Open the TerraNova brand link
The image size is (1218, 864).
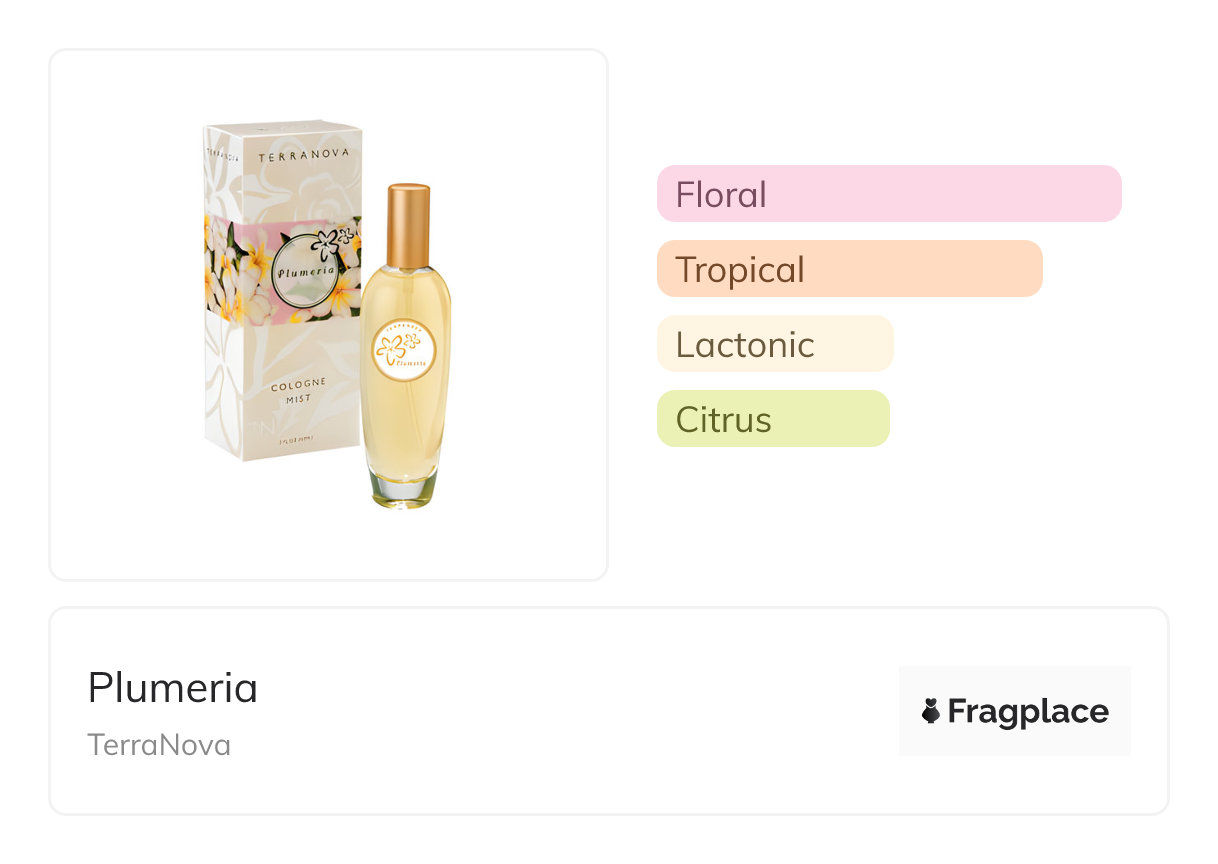click(x=159, y=745)
